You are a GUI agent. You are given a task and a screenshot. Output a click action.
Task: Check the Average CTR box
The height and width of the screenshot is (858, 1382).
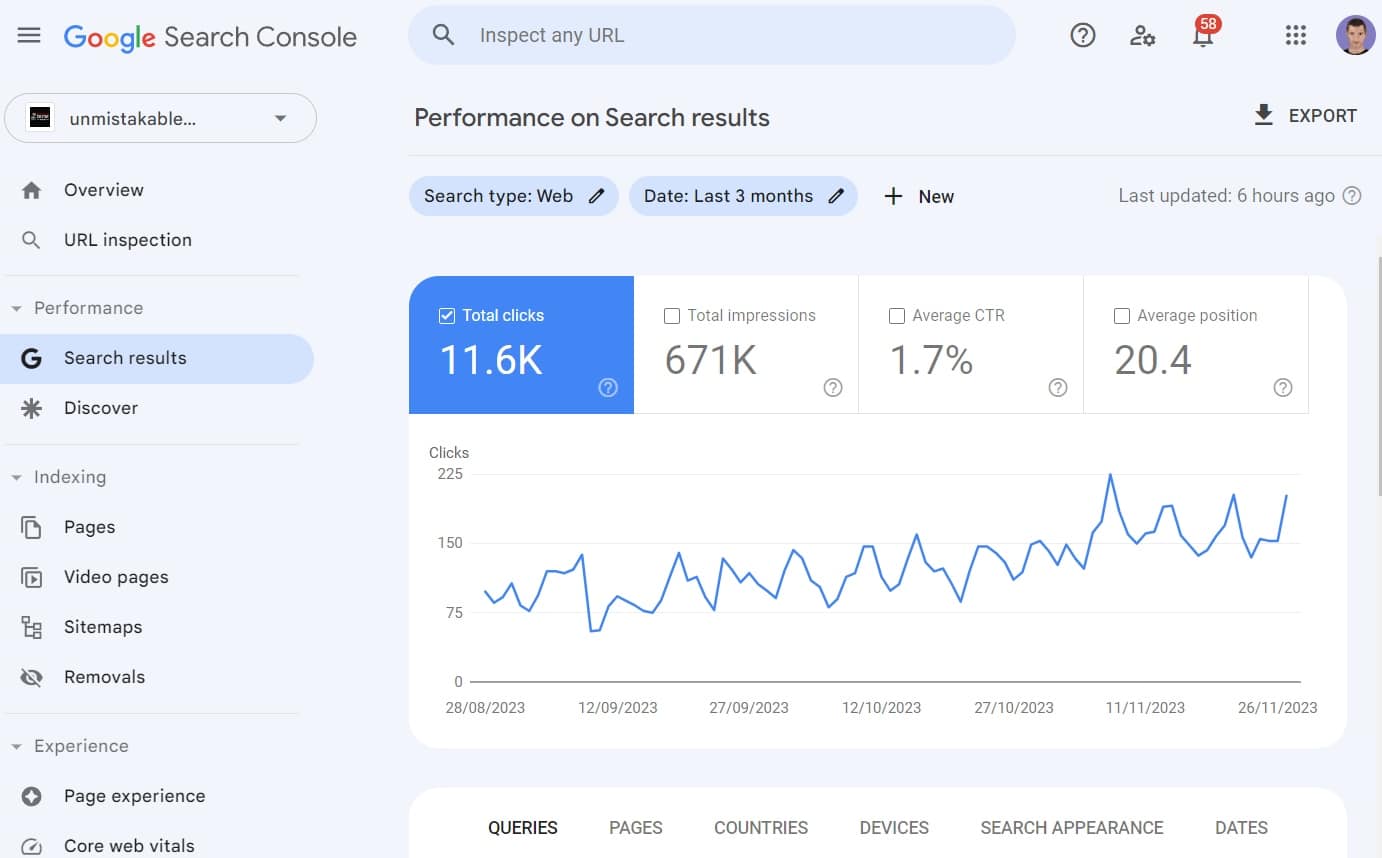point(896,315)
